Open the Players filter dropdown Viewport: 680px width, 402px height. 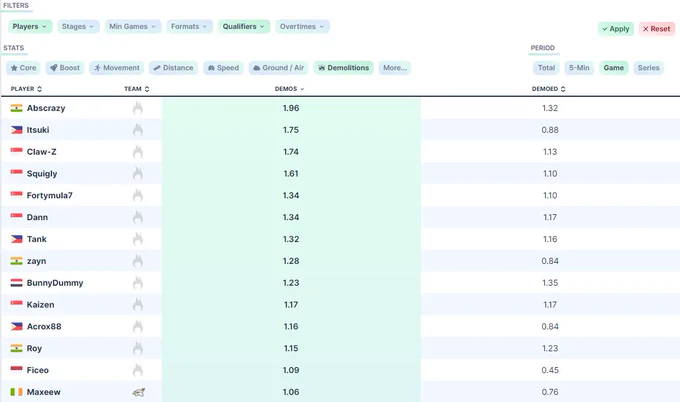click(29, 26)
